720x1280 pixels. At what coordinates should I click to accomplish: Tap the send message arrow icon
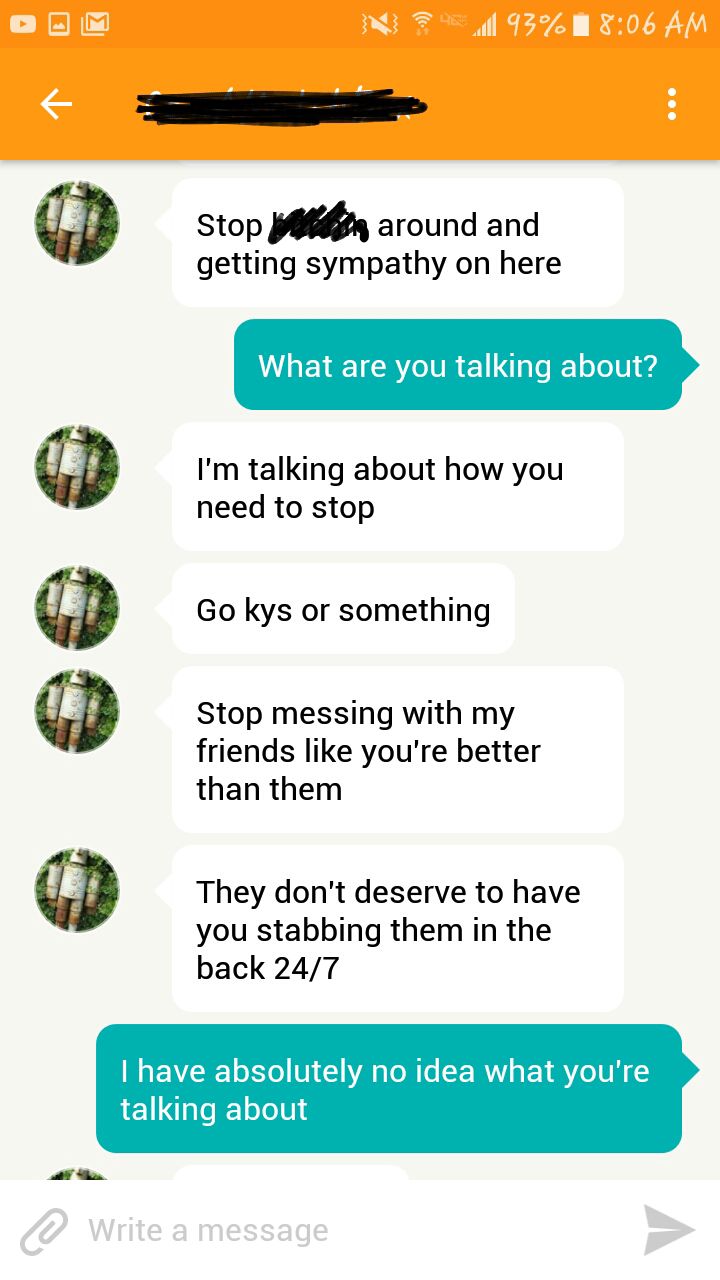coord(669,1230)
